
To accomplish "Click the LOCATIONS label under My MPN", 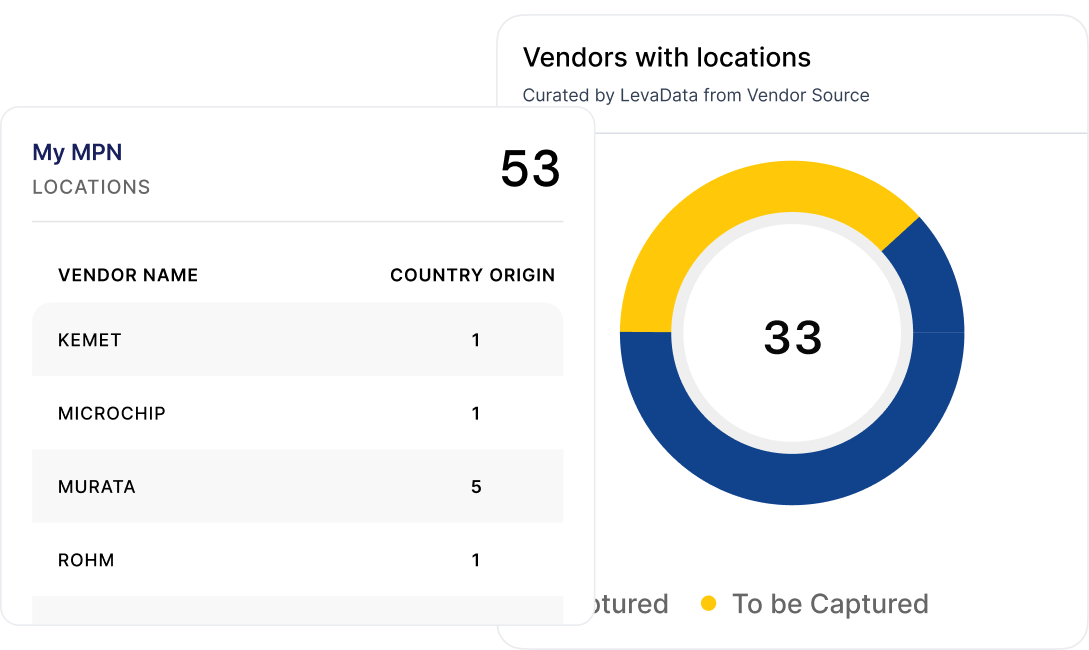I will click(91, 187).
